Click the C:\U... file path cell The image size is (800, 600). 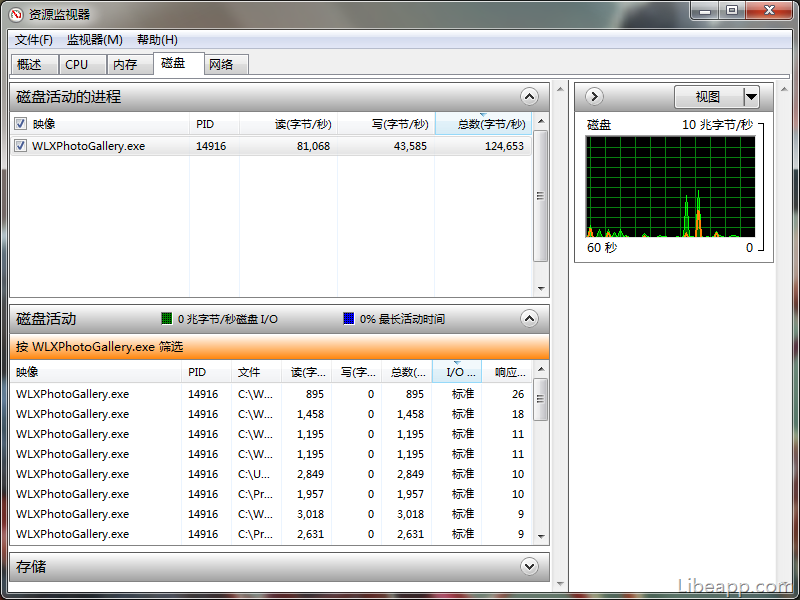point(254,474)
